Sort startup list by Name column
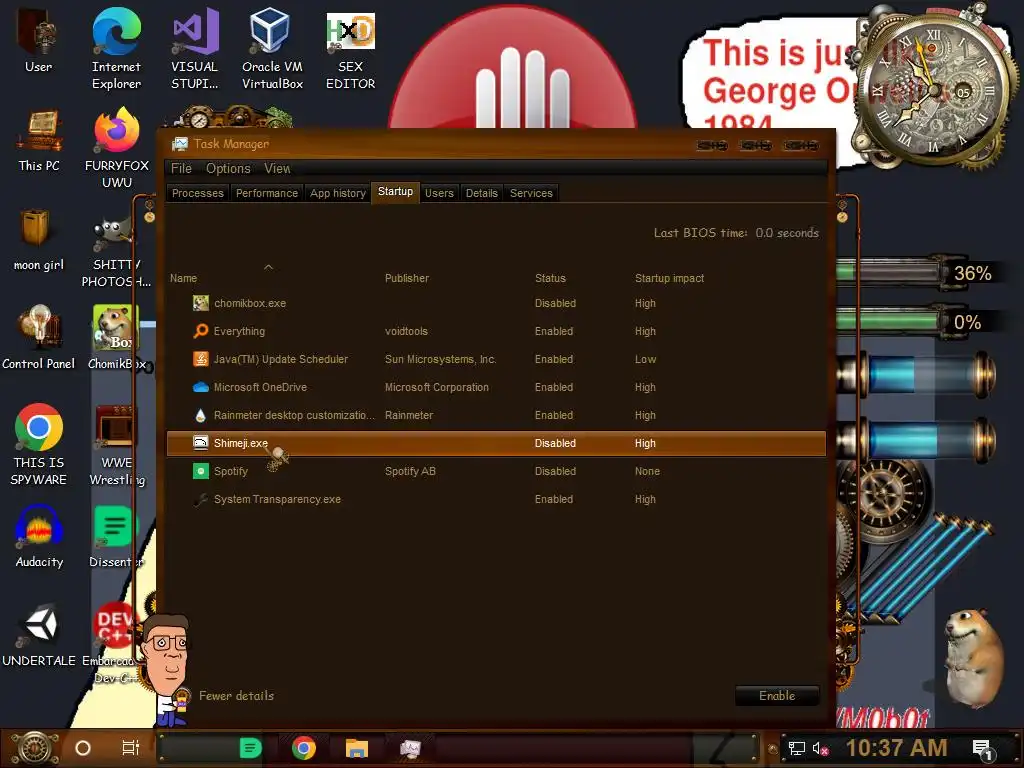Viewport: 1024px width, 768px height. (x=184, y=278)
